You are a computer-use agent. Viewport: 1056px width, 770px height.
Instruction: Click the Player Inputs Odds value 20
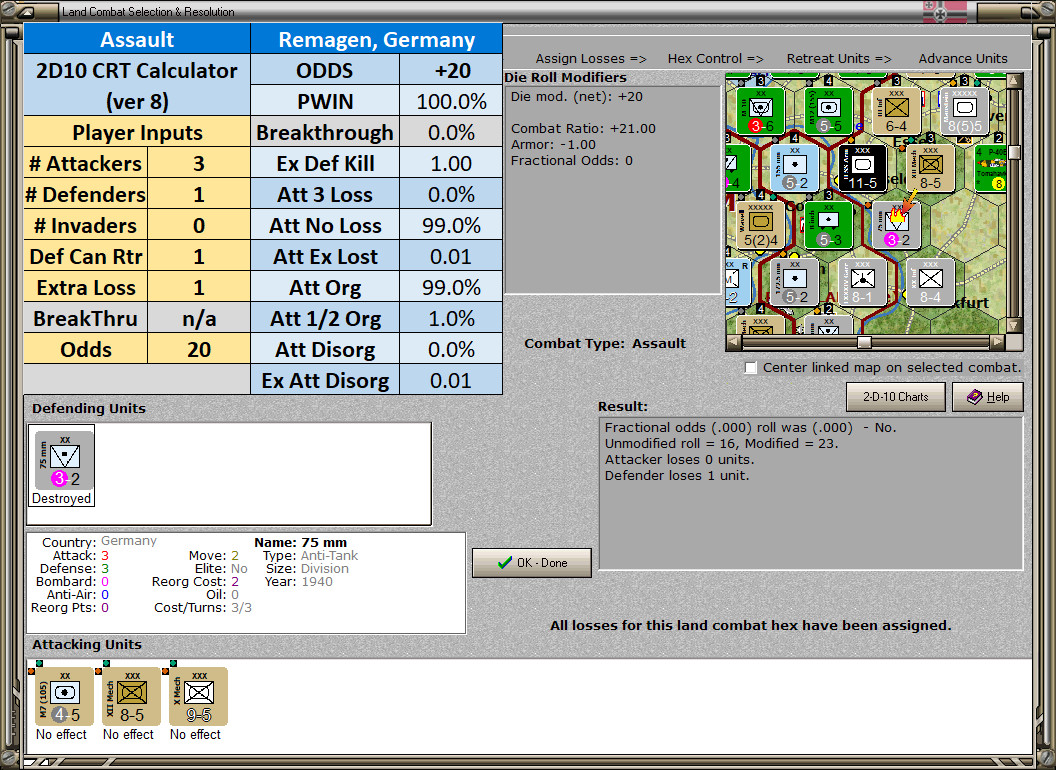199,349
